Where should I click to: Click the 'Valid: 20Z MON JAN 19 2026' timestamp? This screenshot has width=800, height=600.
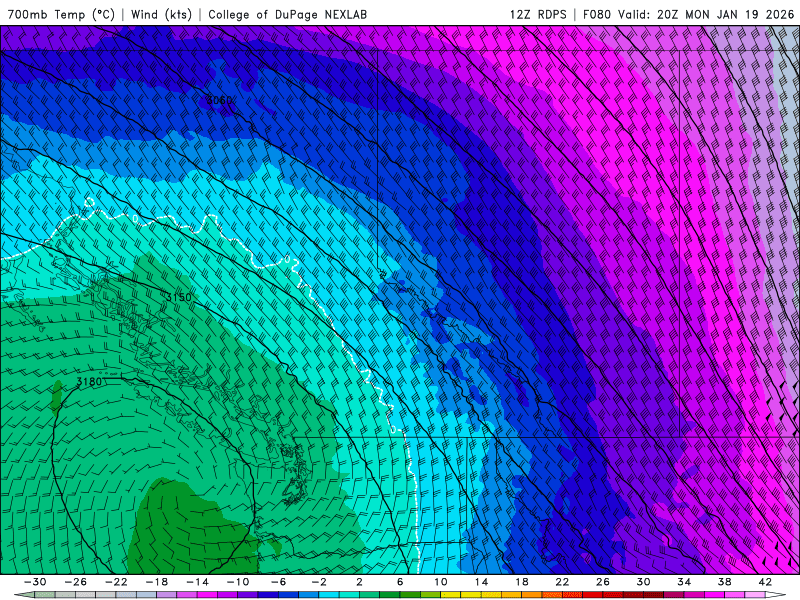click(x=706, y=14)
